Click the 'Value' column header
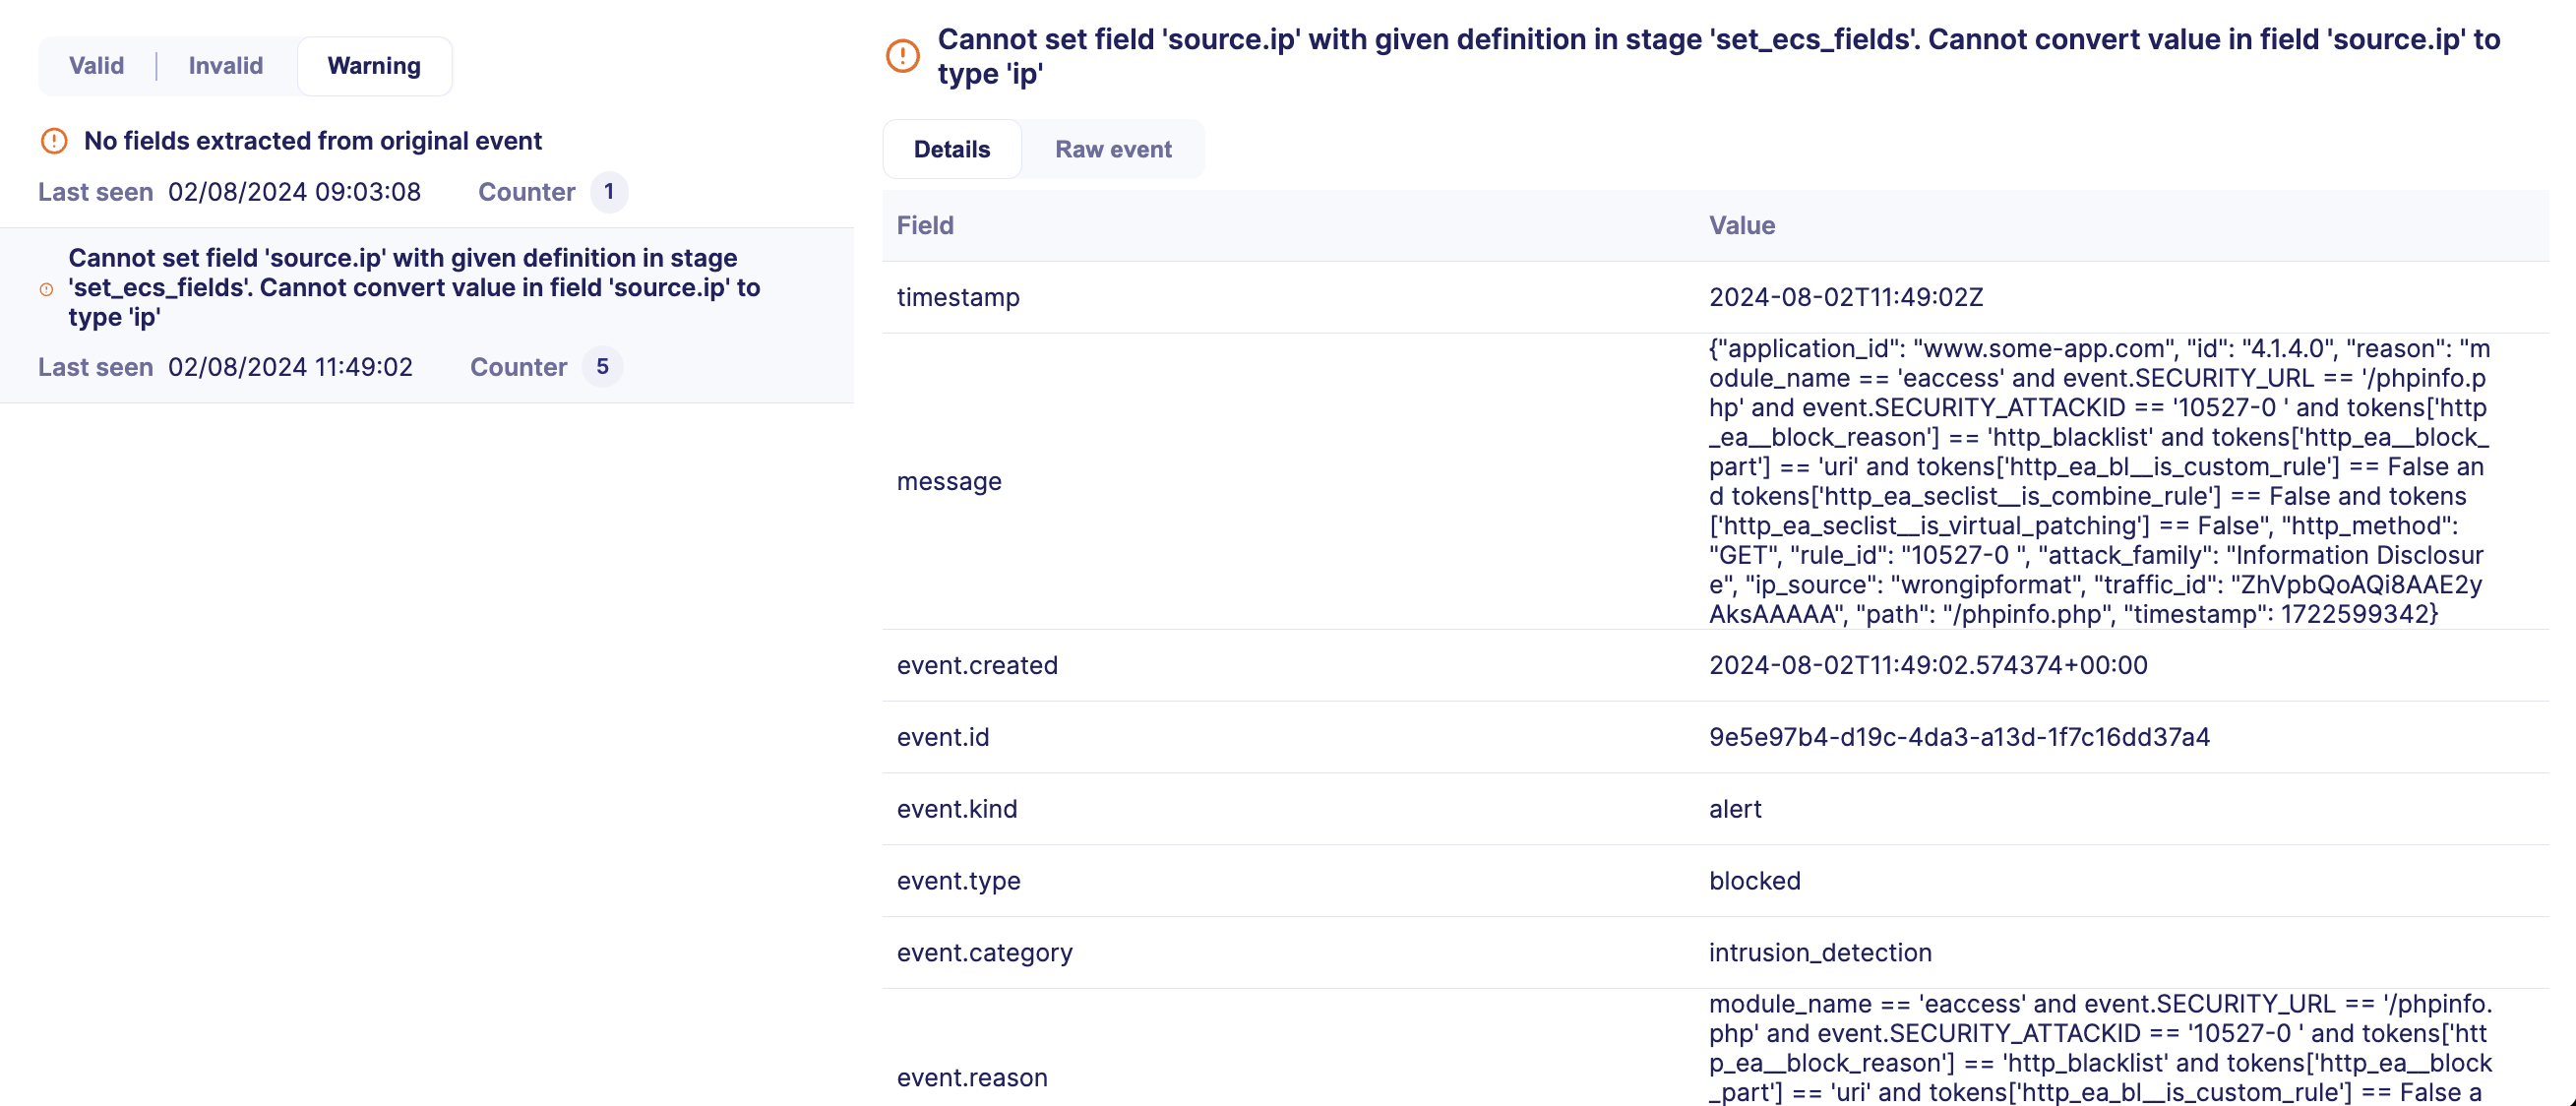 [x=1742, y=225]
